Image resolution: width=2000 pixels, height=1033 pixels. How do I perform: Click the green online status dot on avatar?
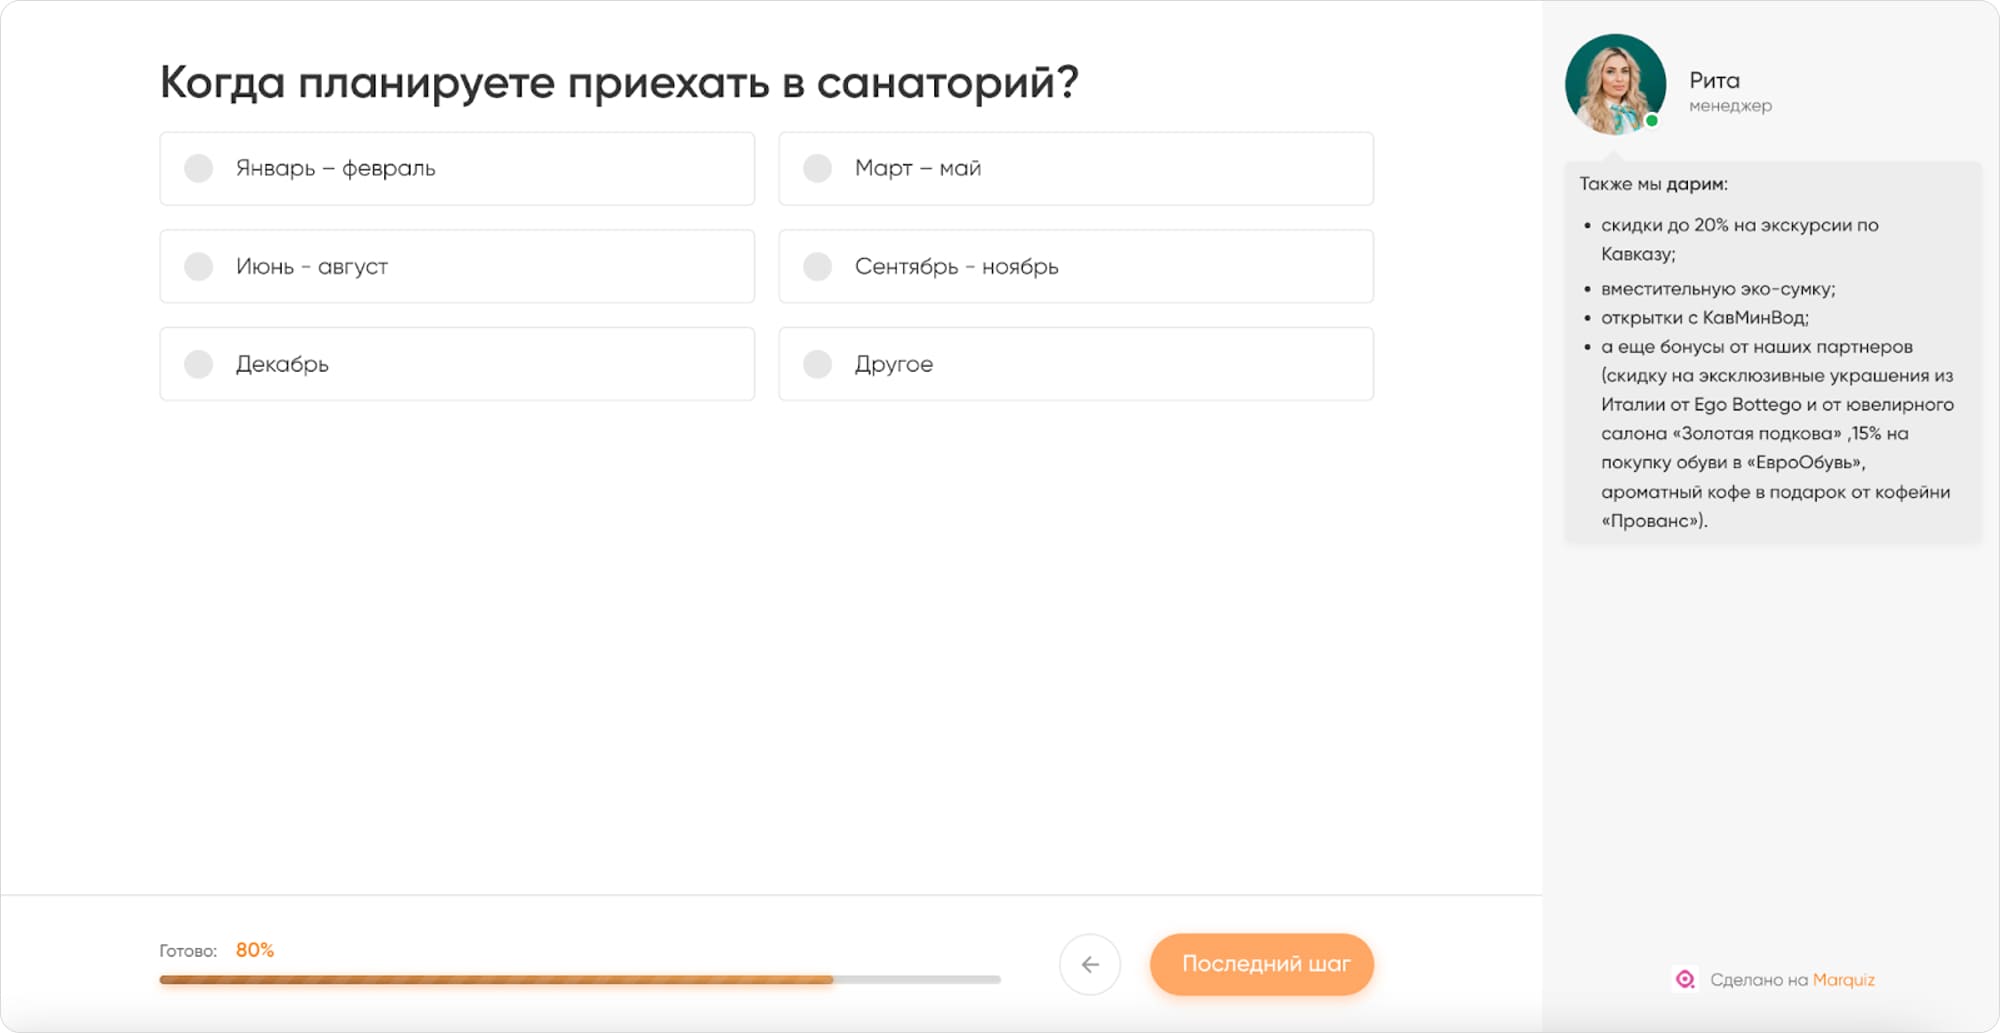click(1653, 118)
